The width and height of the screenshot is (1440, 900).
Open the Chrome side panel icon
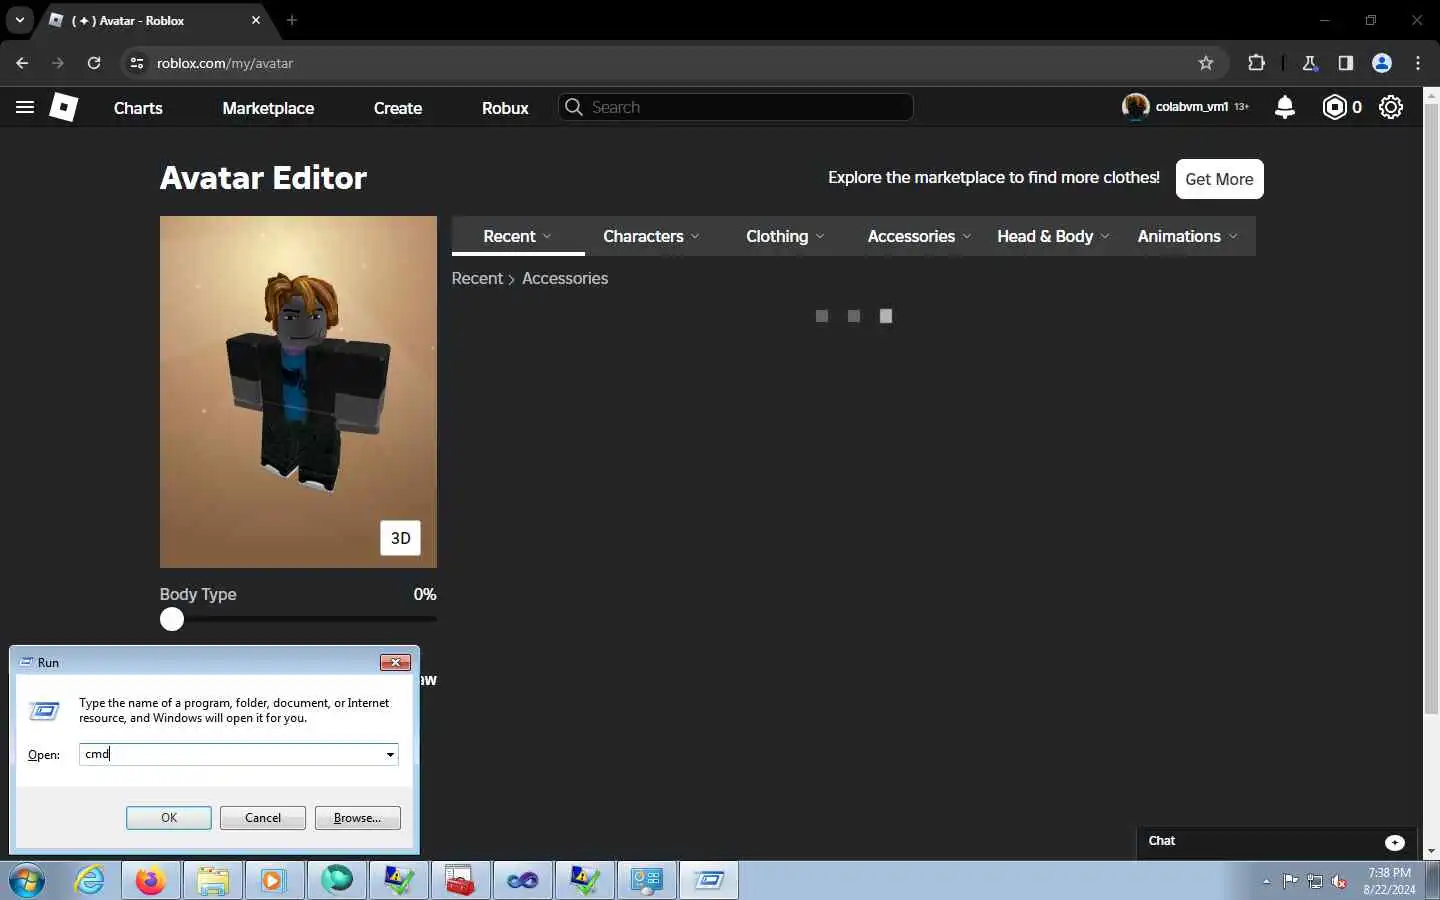click(x=1346, y=63)
